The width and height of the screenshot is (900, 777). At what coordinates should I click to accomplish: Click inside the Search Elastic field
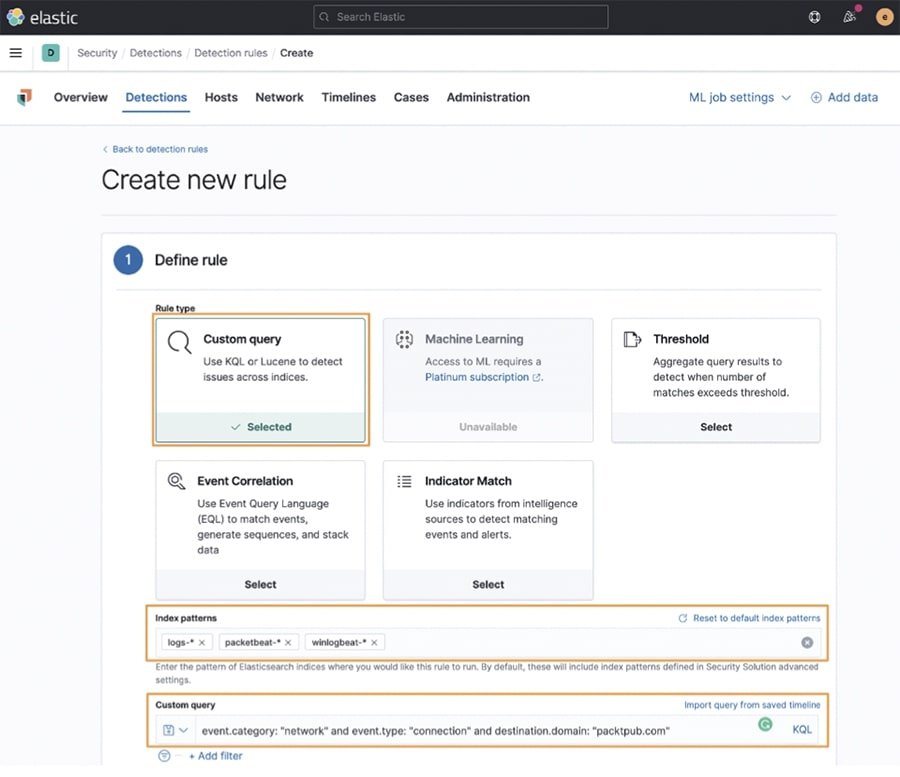[460, 17]
